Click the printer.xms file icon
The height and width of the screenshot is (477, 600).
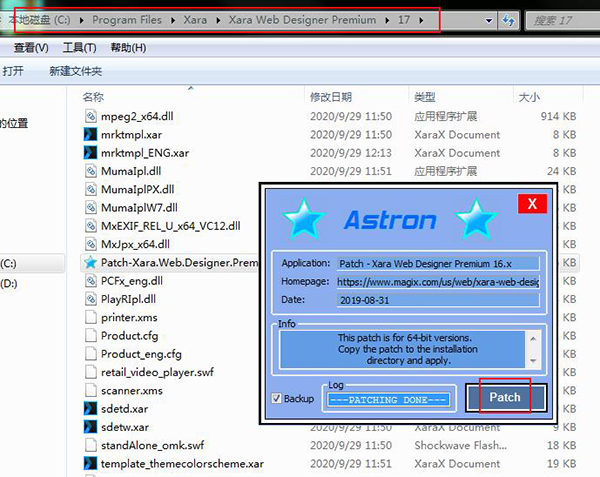pyautogui.click(x=91, y=317)
